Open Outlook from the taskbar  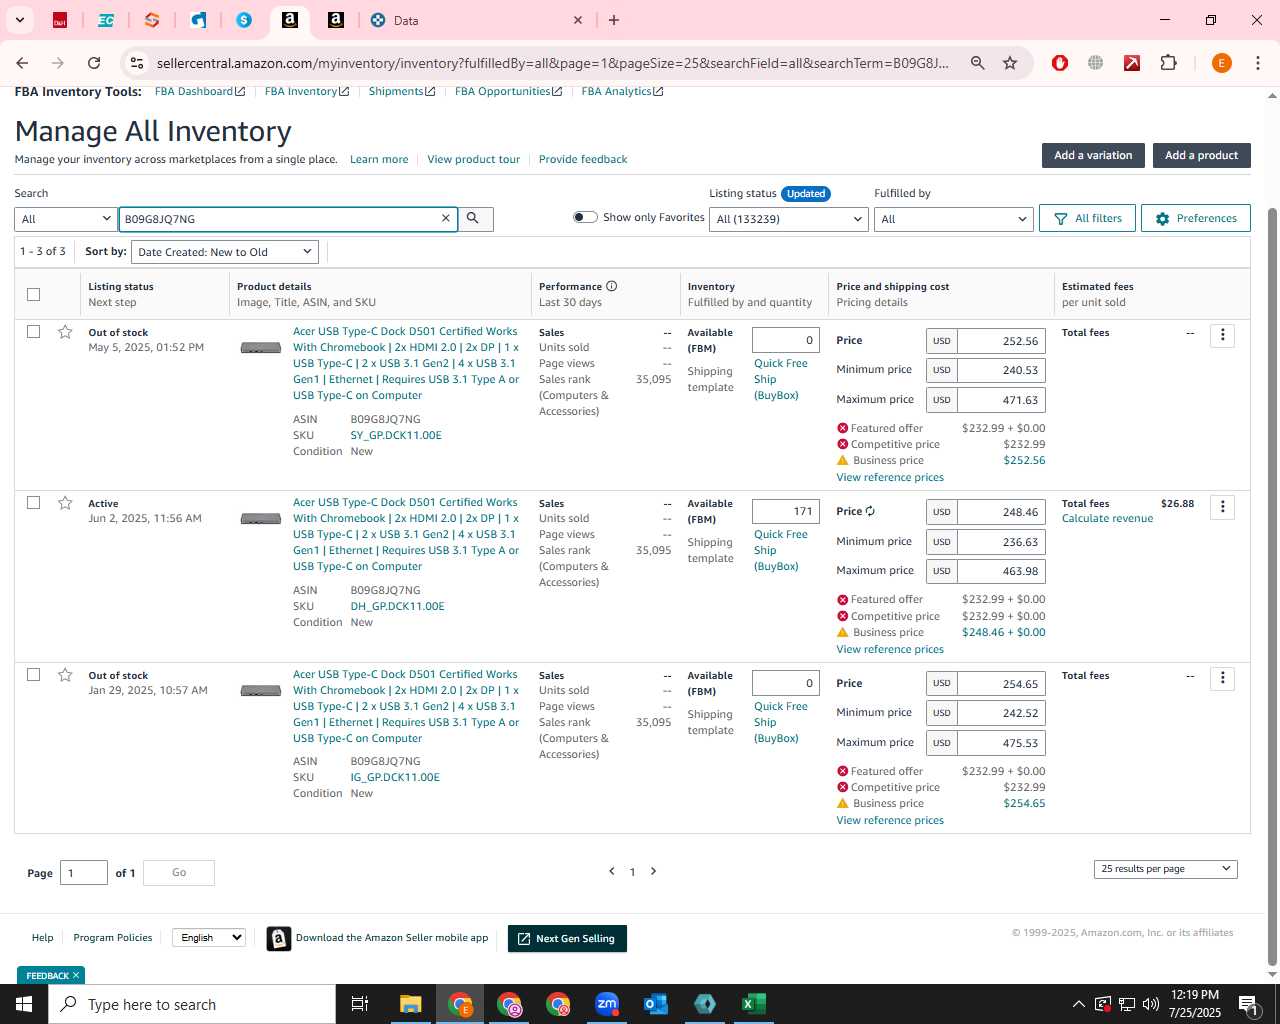(x=656, y=1004)
